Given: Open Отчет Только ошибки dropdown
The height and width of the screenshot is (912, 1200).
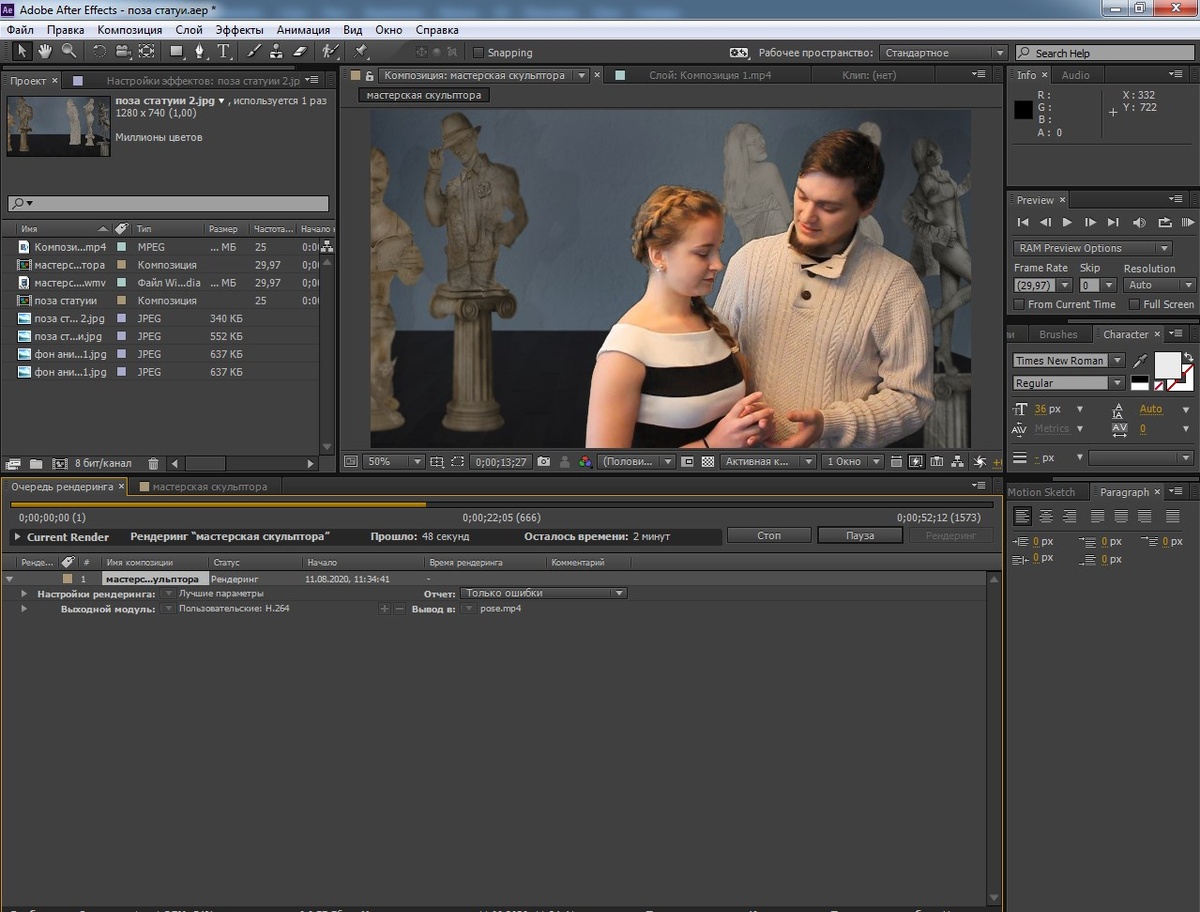Looking at the screenshot, I should click(x=543, y=593).
